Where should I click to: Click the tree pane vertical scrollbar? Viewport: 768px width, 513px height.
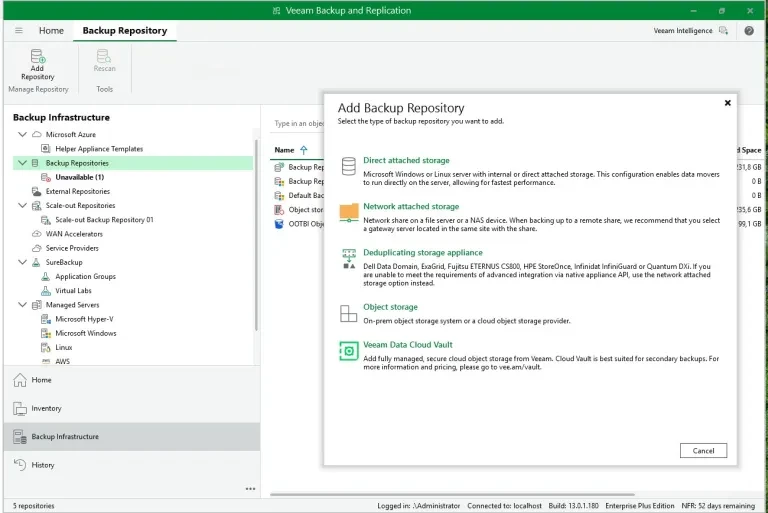coord(256,235)
